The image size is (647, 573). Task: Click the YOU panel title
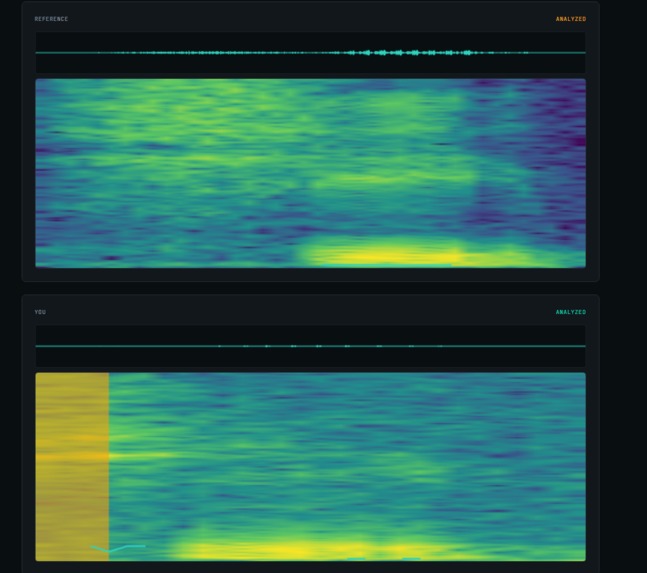[40, 312]
